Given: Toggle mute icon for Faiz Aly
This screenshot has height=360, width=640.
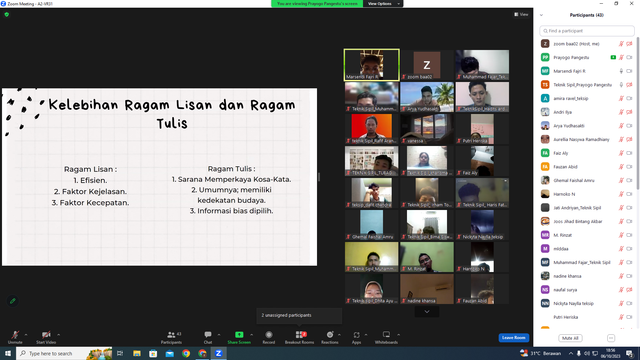Looking at the screenshot, I should 621,153.
